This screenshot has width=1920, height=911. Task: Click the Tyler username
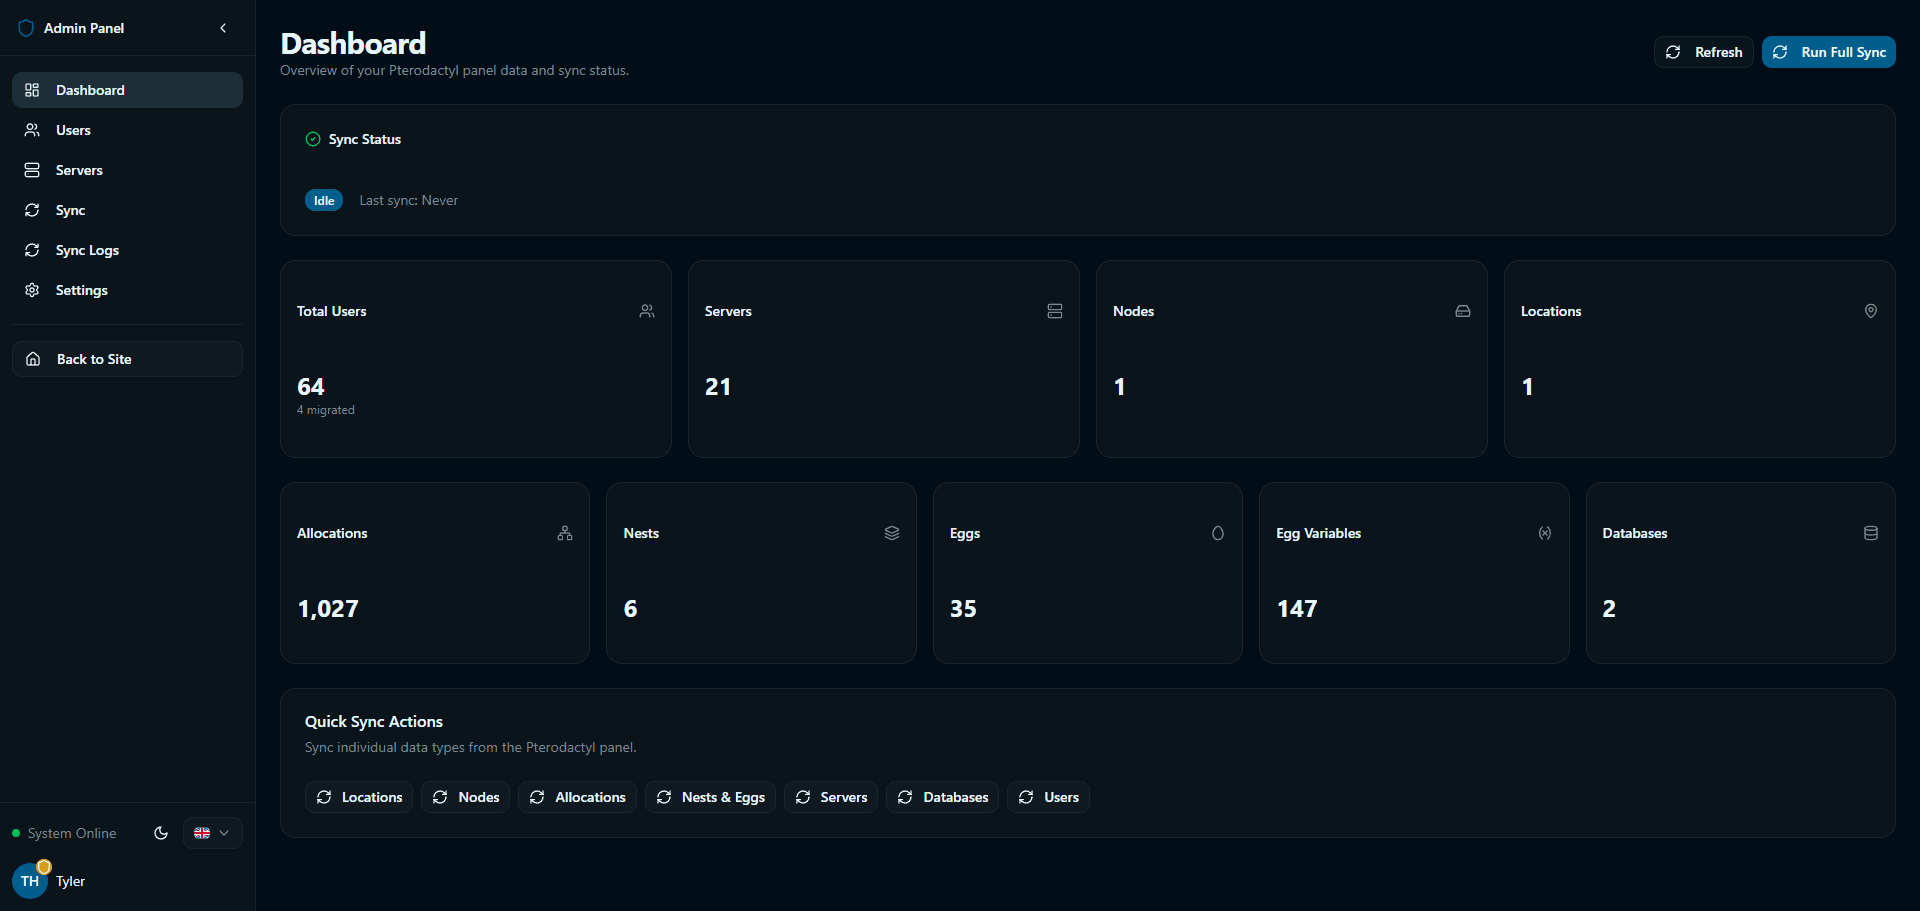coord(70,881)
